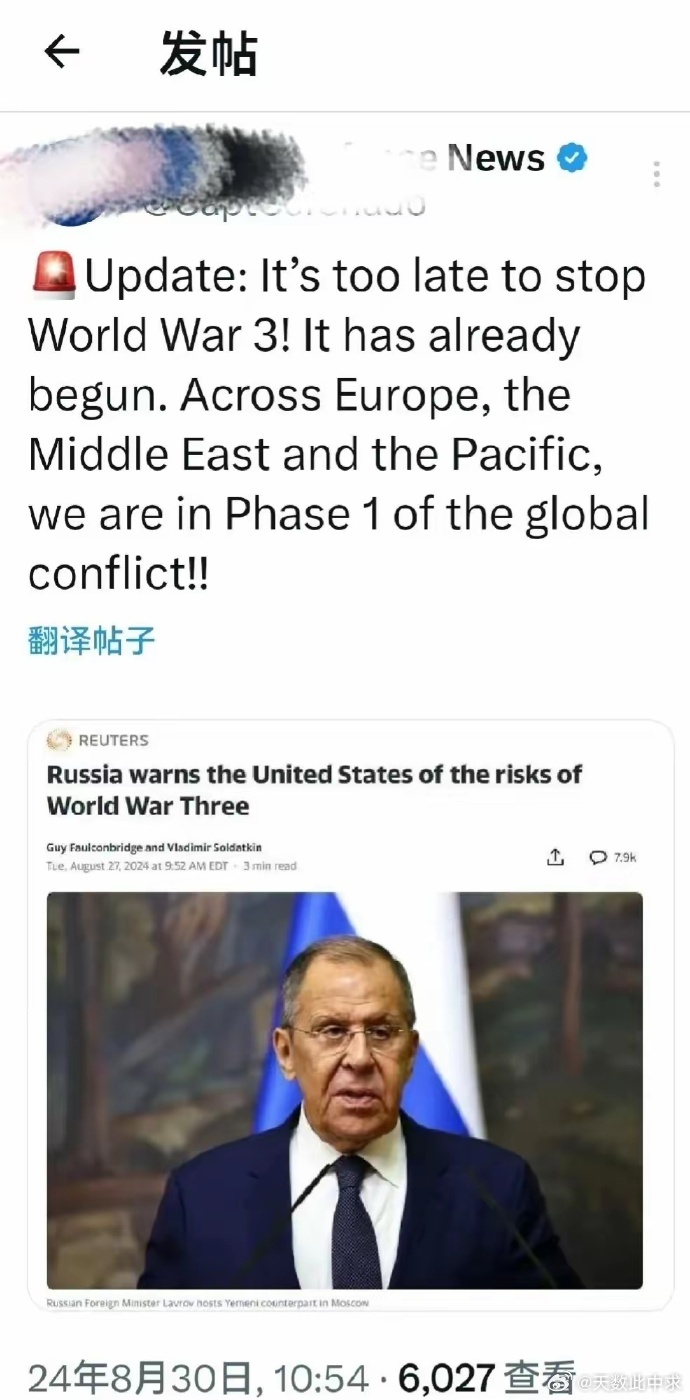
Task: Open the three-dot more options menu
Action: click(656, 174)
